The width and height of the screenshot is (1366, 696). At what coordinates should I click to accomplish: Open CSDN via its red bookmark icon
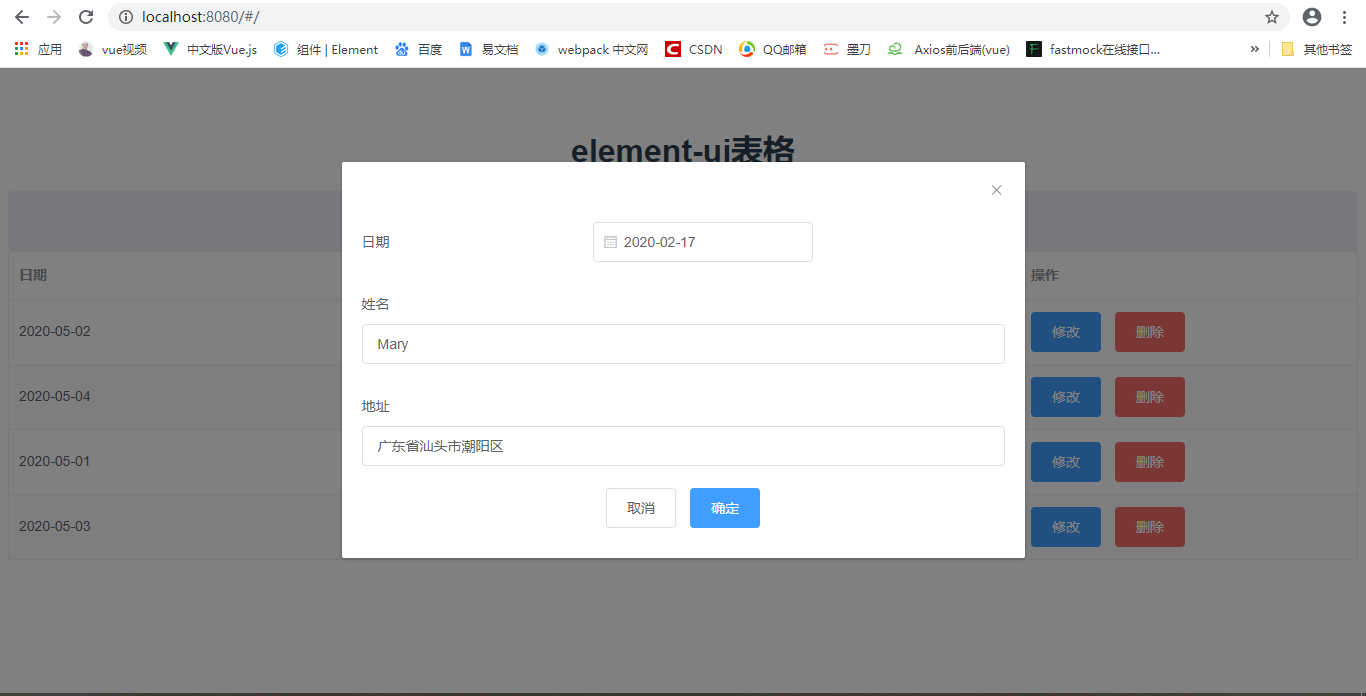coord(671,48)
